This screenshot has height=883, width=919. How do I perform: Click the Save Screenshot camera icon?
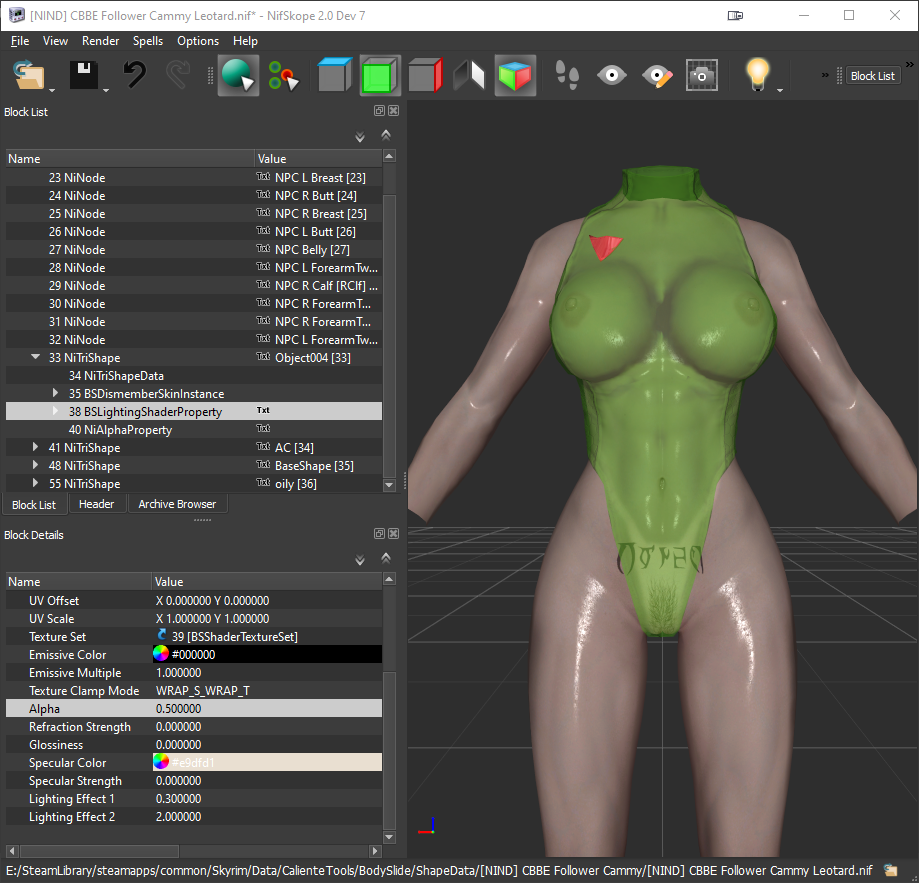702,76
